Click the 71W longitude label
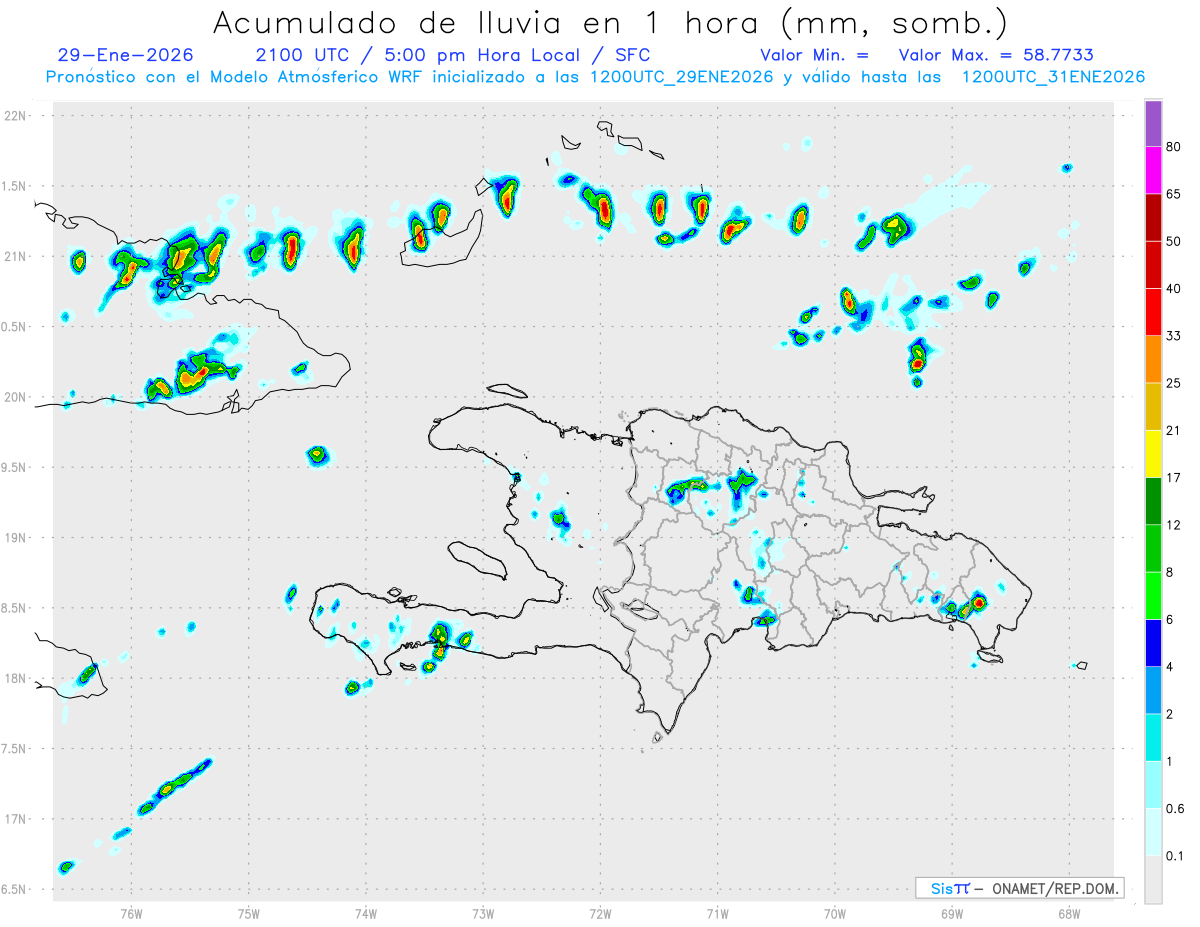Screen dimensions: 1200x927 717,913
